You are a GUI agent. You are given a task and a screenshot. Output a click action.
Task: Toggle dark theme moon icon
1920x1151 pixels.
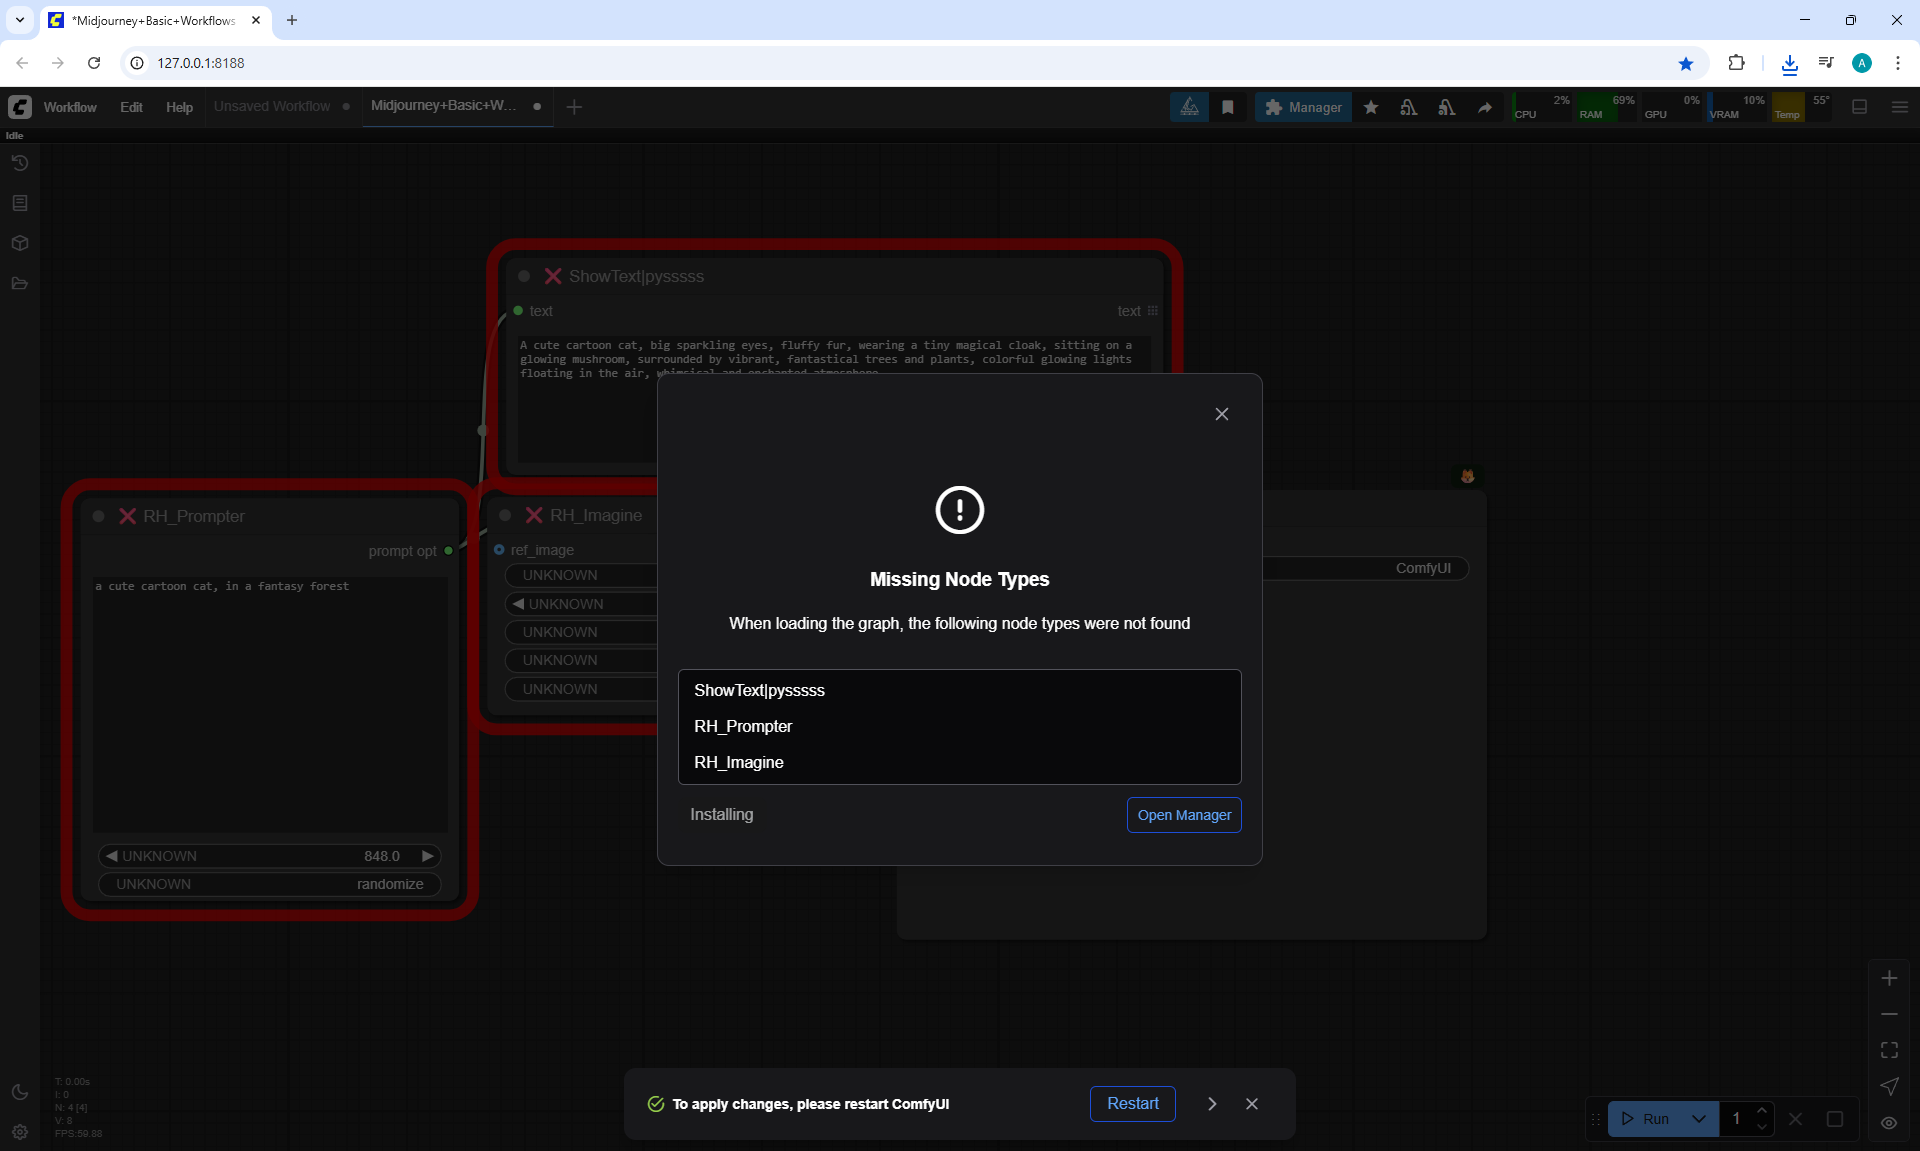pos(19,1092)
